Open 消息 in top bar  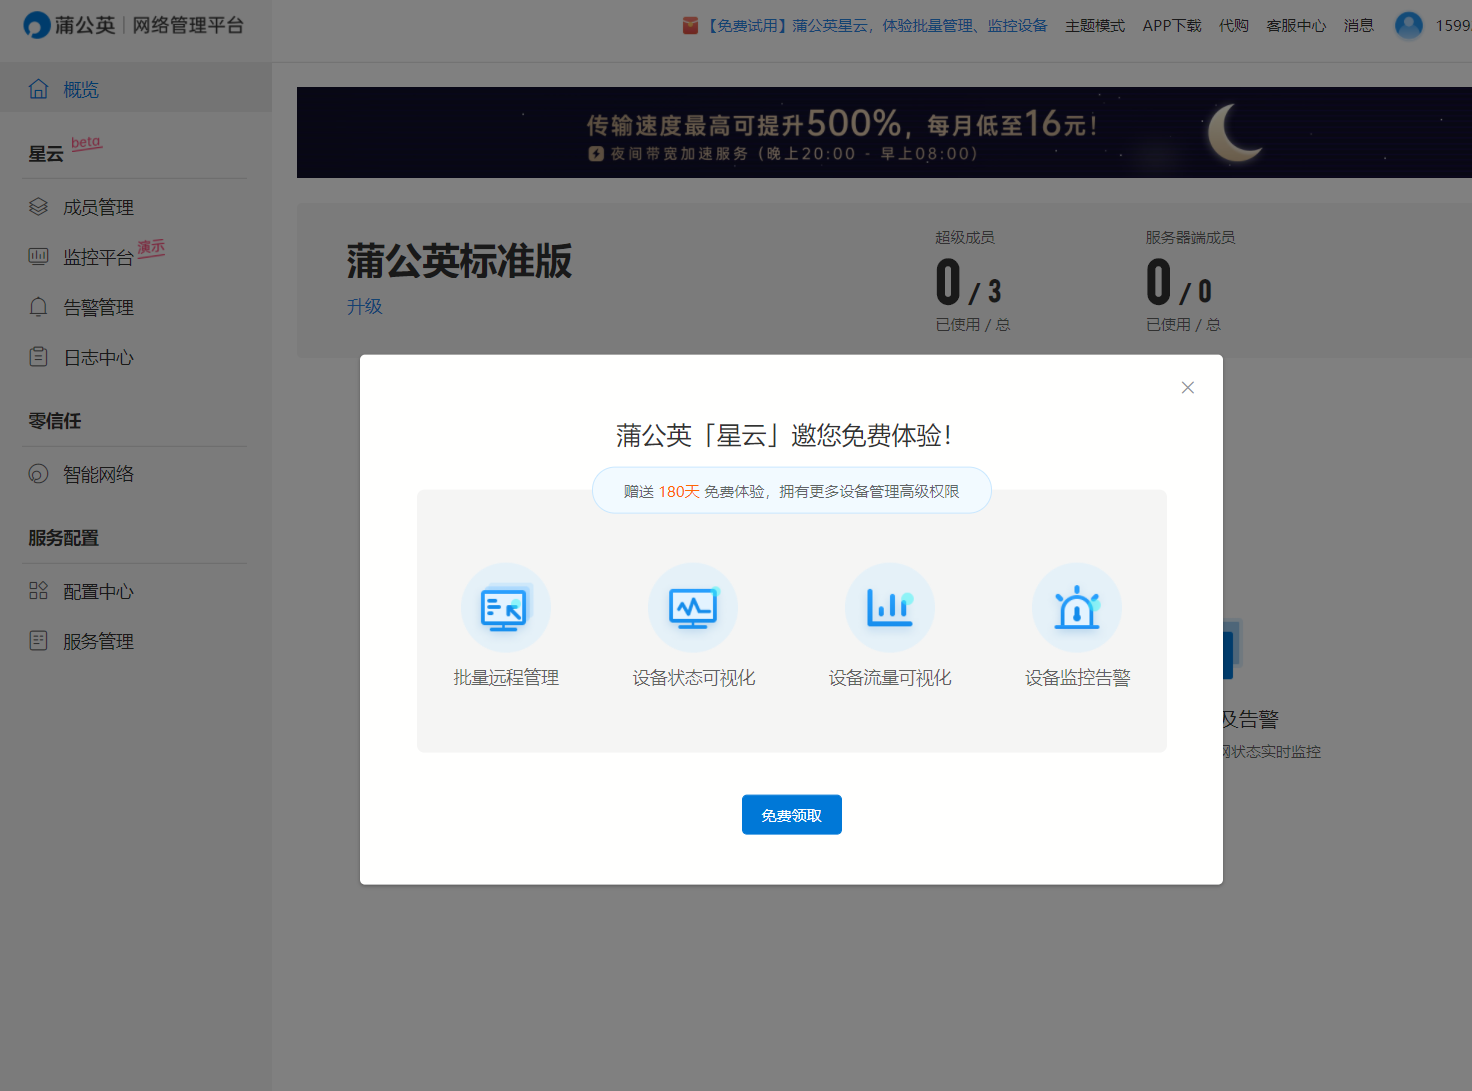(1359, 26)
